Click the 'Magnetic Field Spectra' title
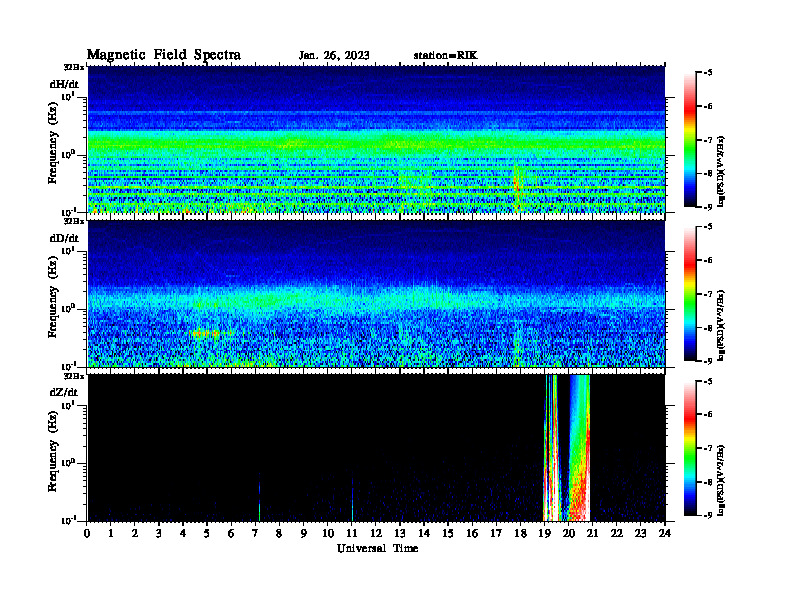Screen dimensions: 792x612 (x=164, y=55)
